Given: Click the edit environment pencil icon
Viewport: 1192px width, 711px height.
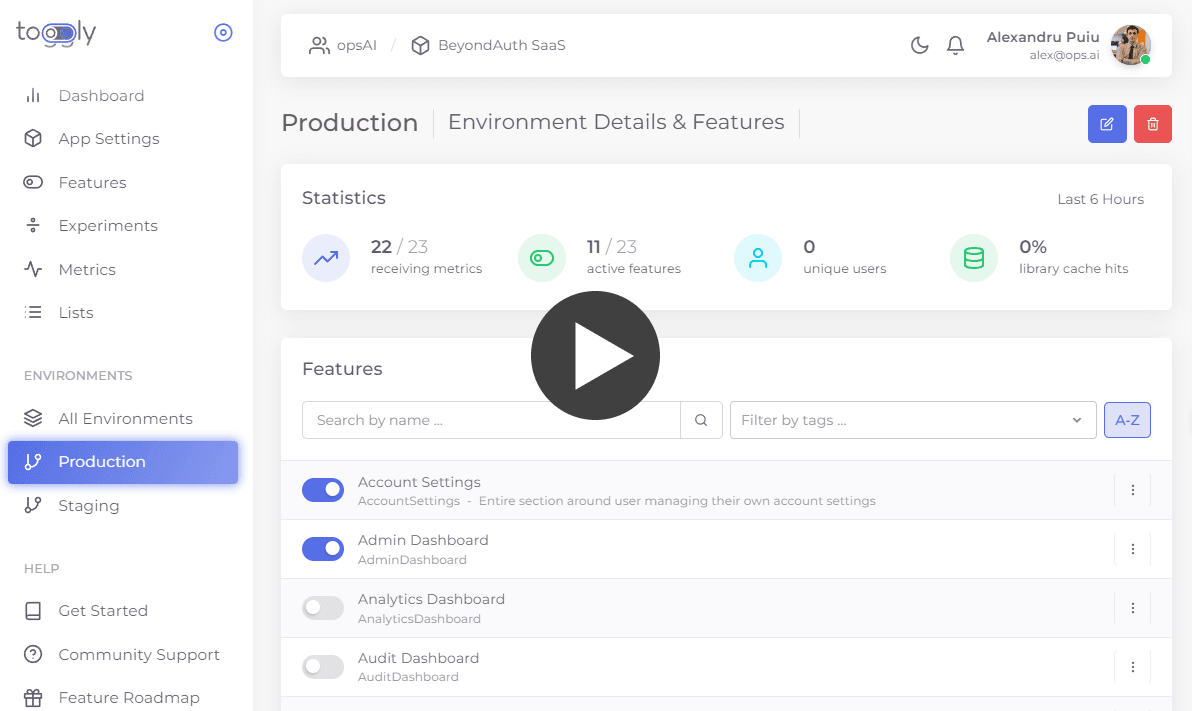Looking at the screenshot, I should coord(1107,124).
